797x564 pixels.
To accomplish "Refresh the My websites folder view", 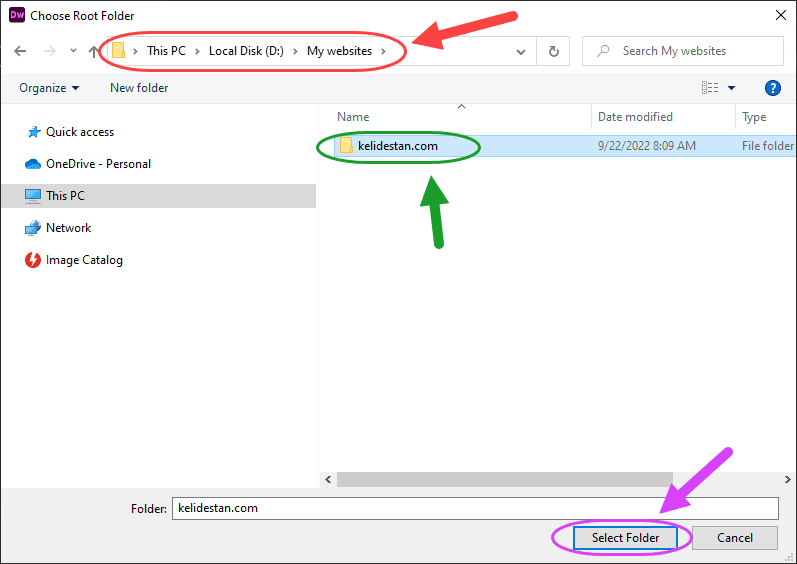I will 554,51.
